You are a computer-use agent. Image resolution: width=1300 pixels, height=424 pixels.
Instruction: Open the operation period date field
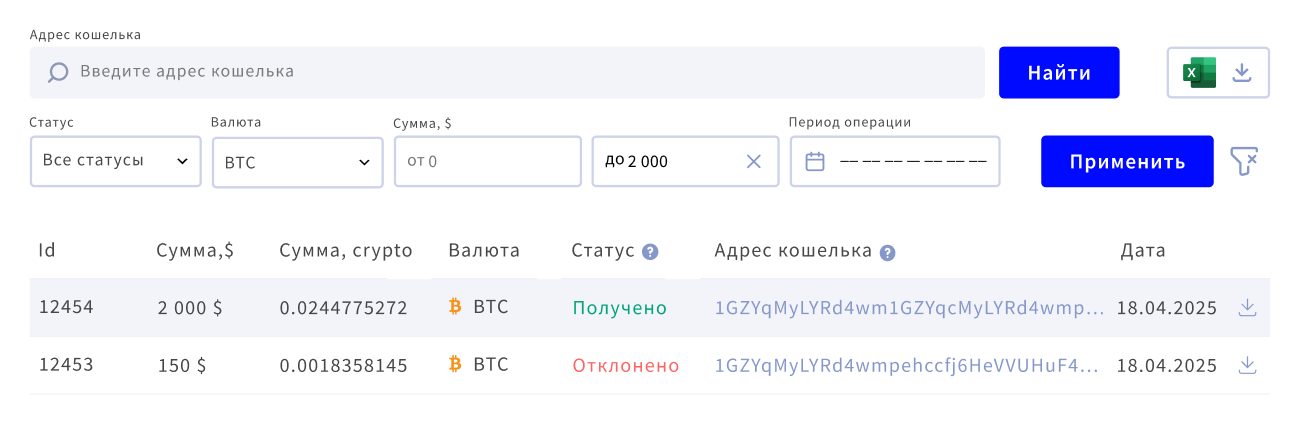(910, 161)
